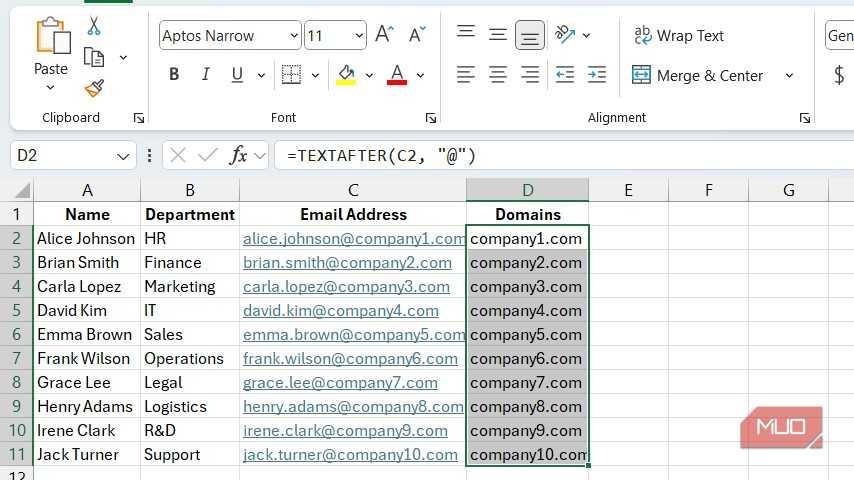Open fill color dropdown arrow
This screenshot has height=480, width=854.
click(x=369, y=75)
